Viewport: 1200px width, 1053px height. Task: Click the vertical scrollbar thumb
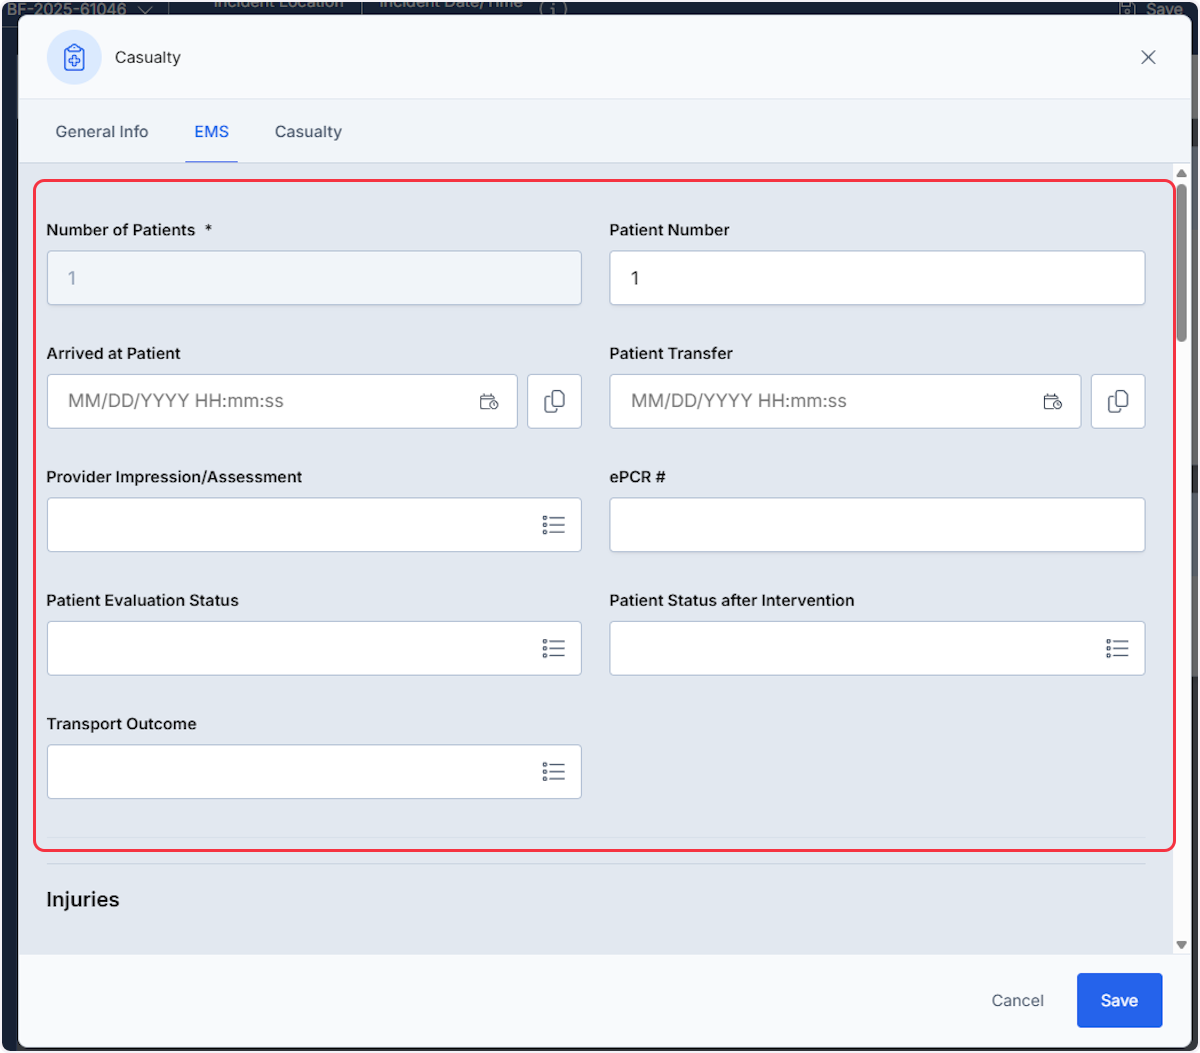1181,263
